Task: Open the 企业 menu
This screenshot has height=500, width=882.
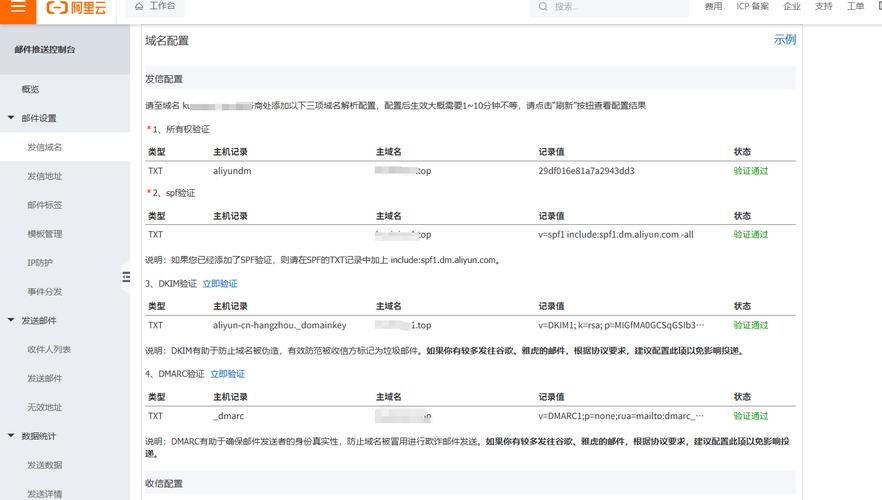Action: click(x=791, y=6)
